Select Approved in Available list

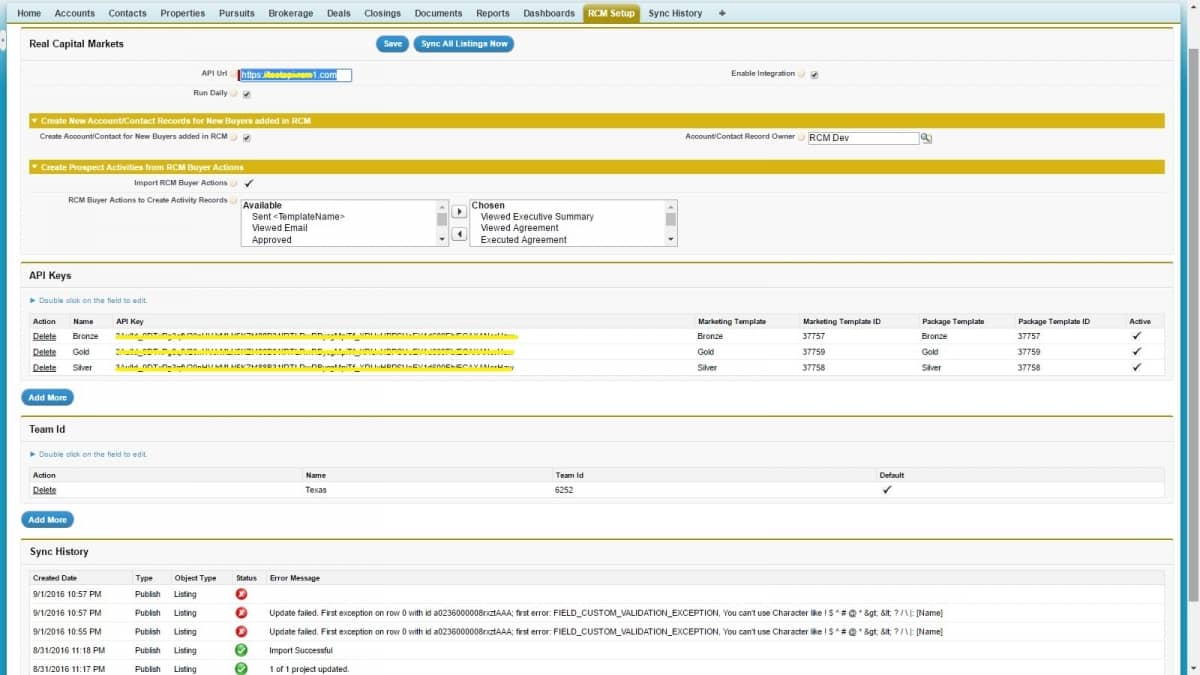click(x=272, y=240)
